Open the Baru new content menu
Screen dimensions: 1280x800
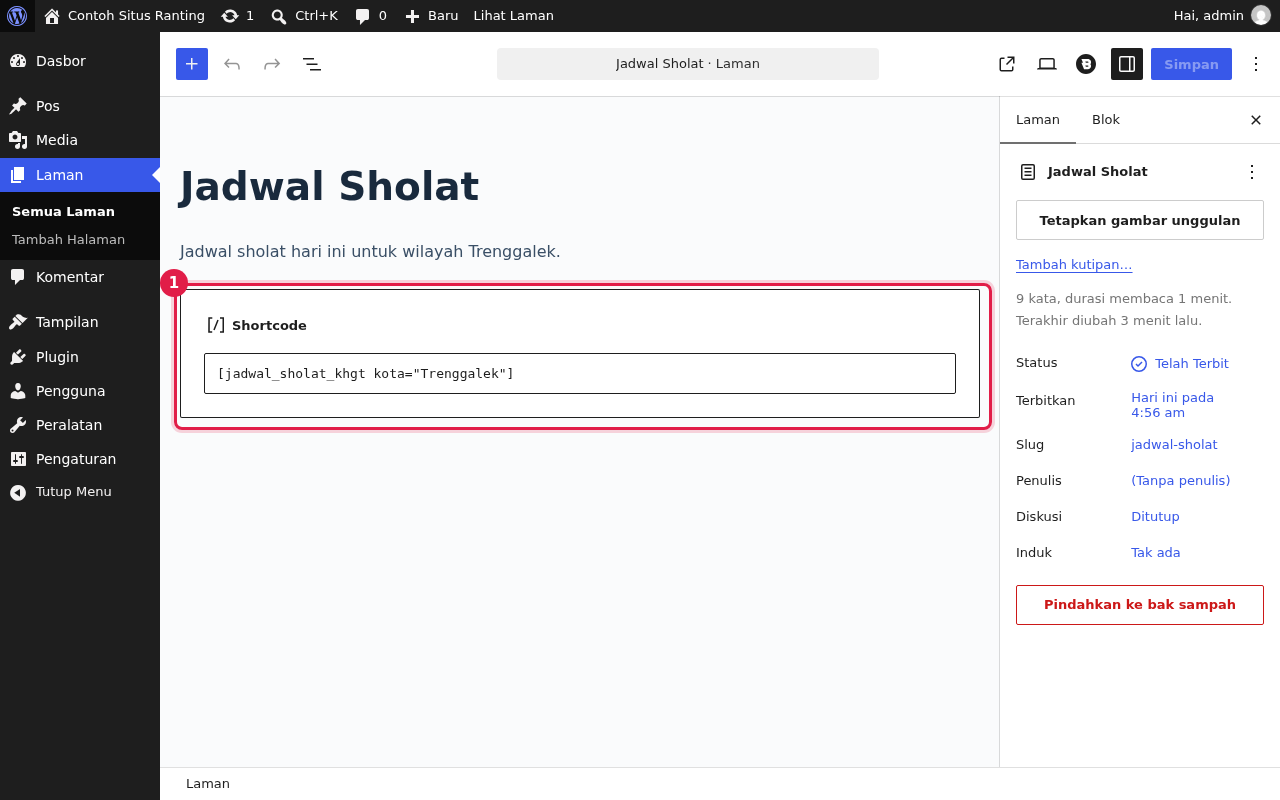coord(431,16)
